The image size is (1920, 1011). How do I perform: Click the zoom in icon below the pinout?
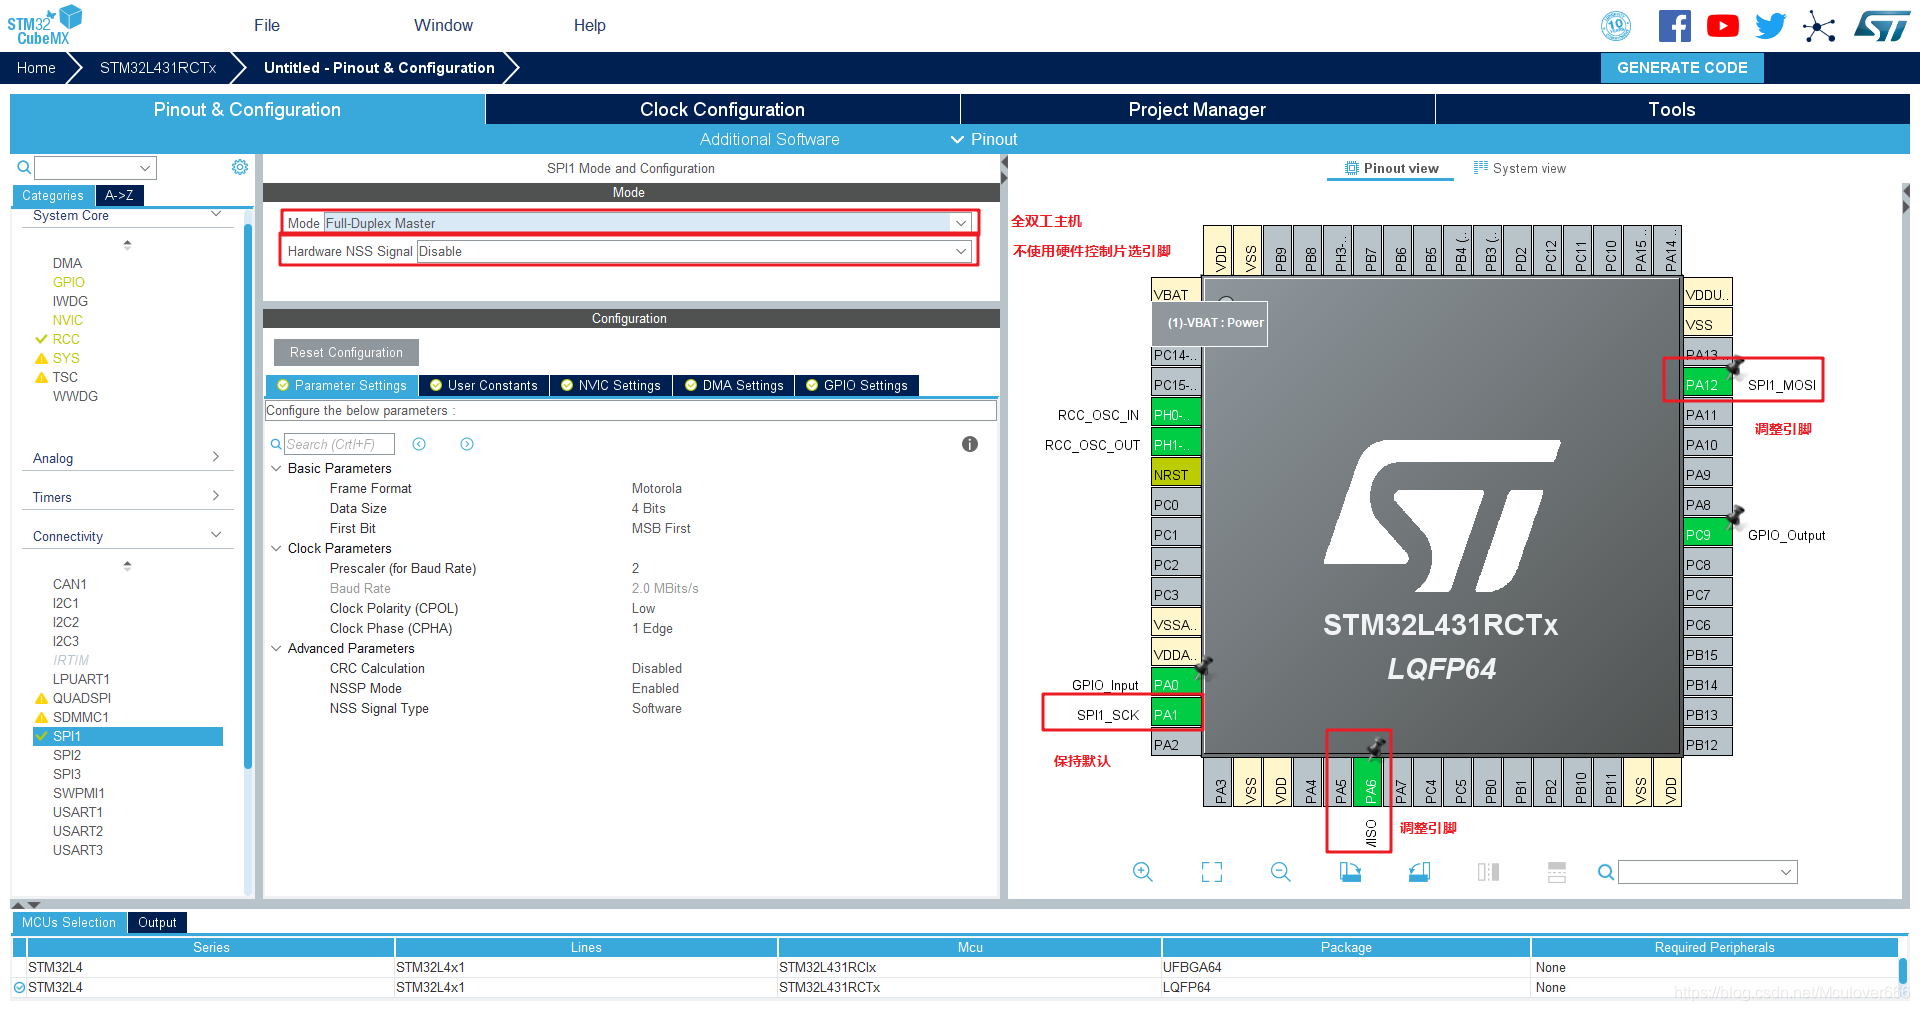(1143, 871)
